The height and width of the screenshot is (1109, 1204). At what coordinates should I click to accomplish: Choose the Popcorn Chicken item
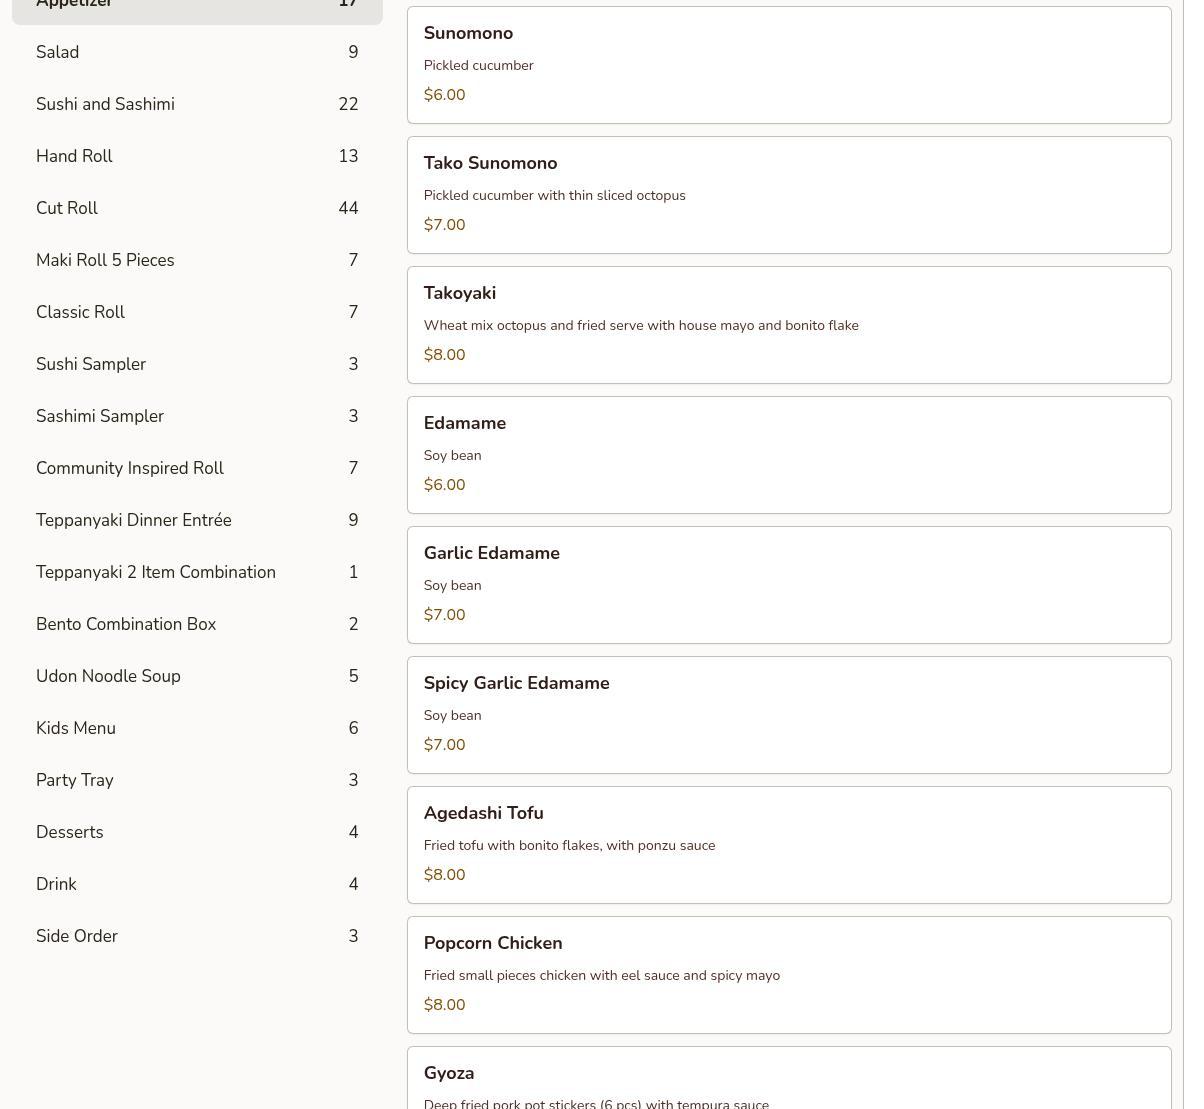(x=789, y=975)
